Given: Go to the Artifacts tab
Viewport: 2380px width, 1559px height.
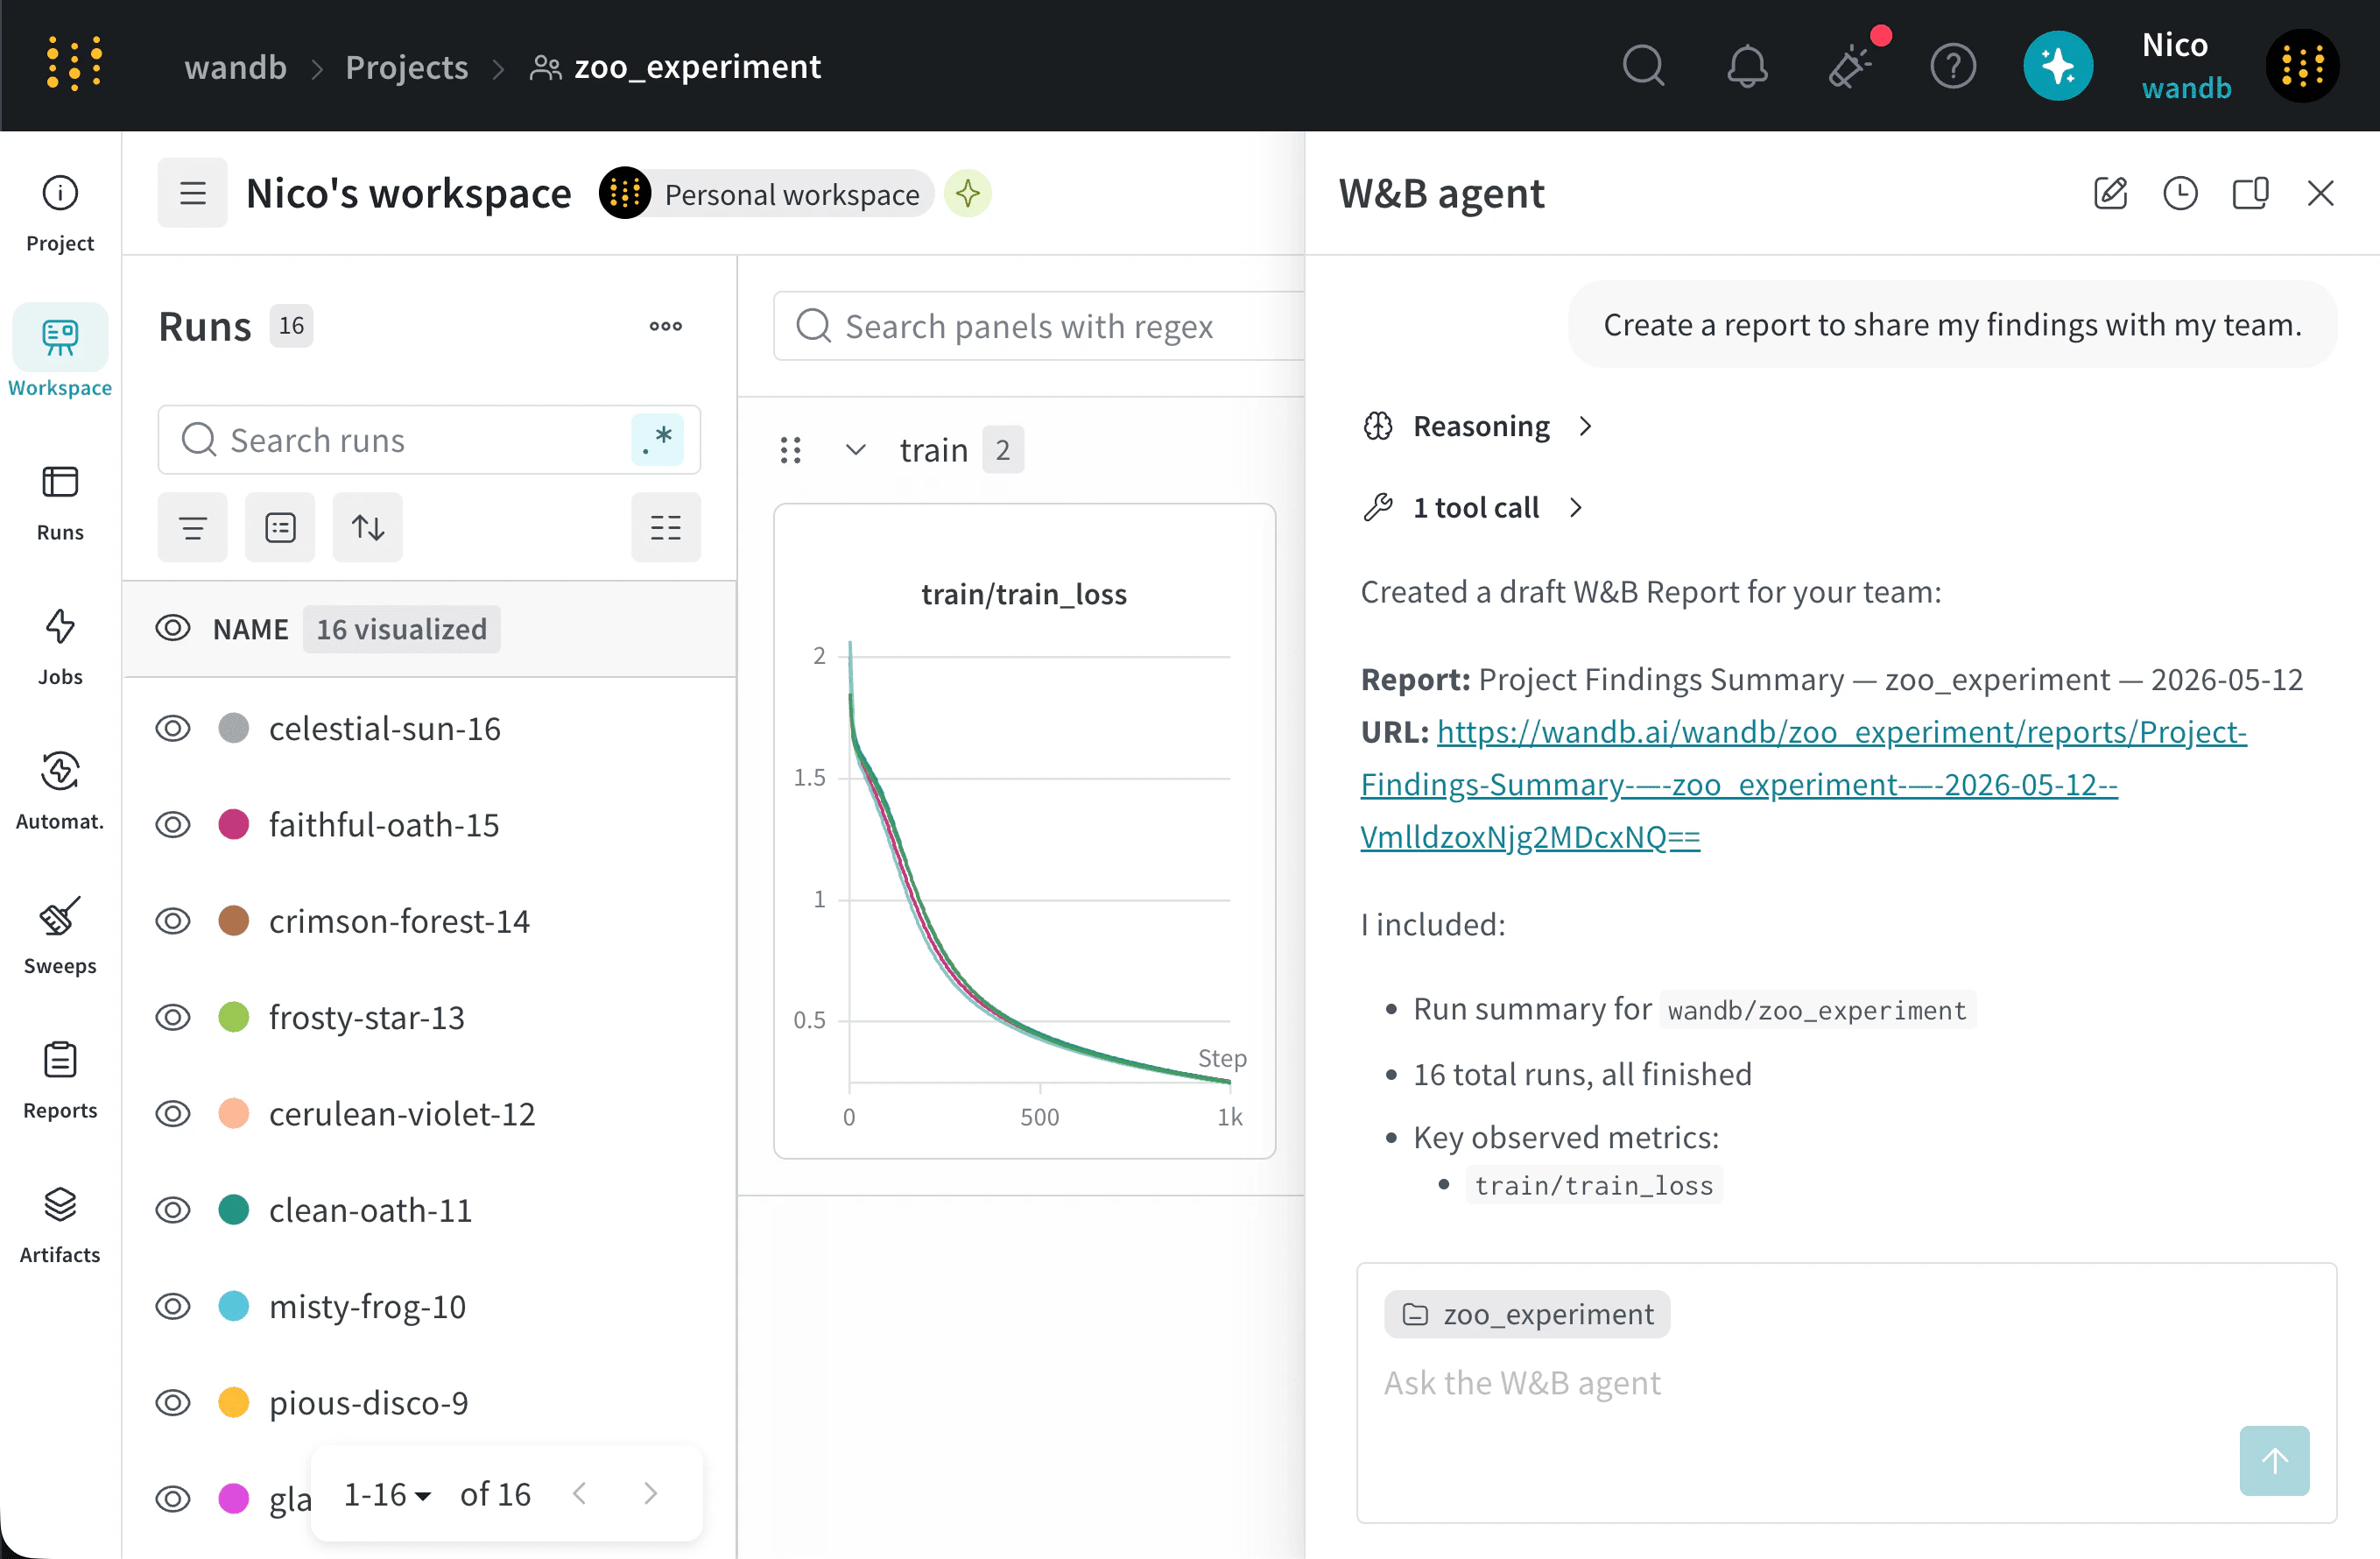Looking at the screenshot, I should click(60, 1224).
